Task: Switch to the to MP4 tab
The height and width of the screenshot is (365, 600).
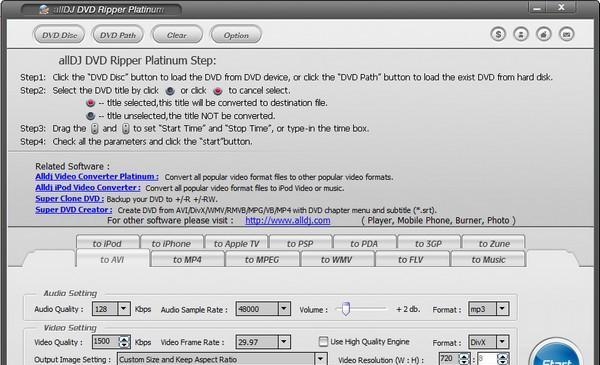Action: pos(187,259)
